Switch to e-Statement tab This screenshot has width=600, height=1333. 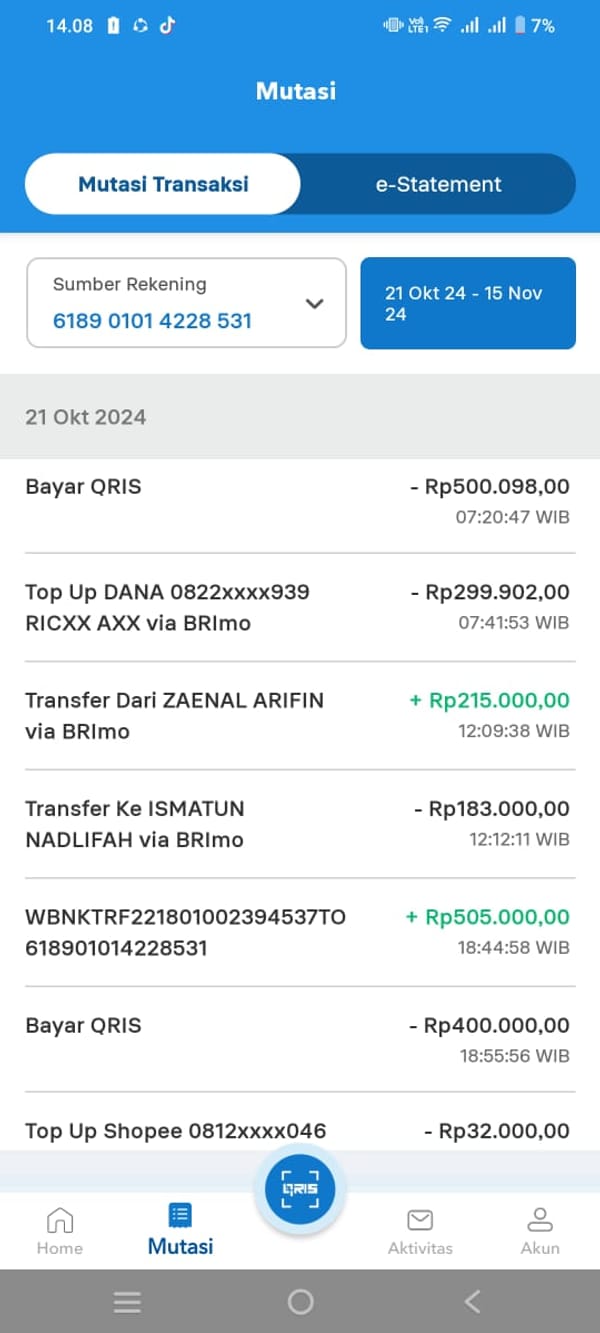[x=438, y=184]
